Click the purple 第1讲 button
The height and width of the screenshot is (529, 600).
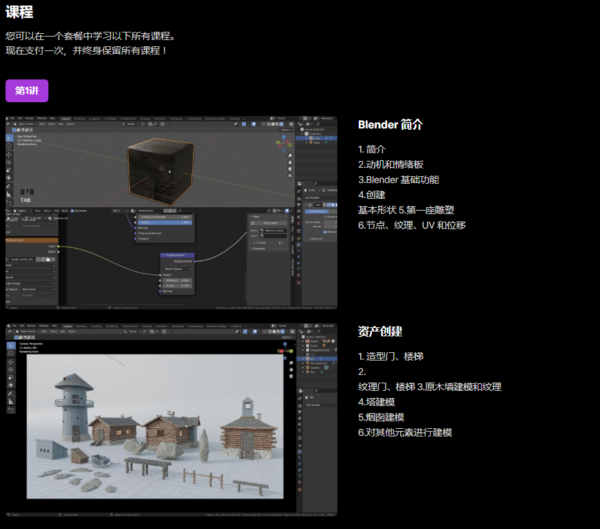tap(27, 91)
